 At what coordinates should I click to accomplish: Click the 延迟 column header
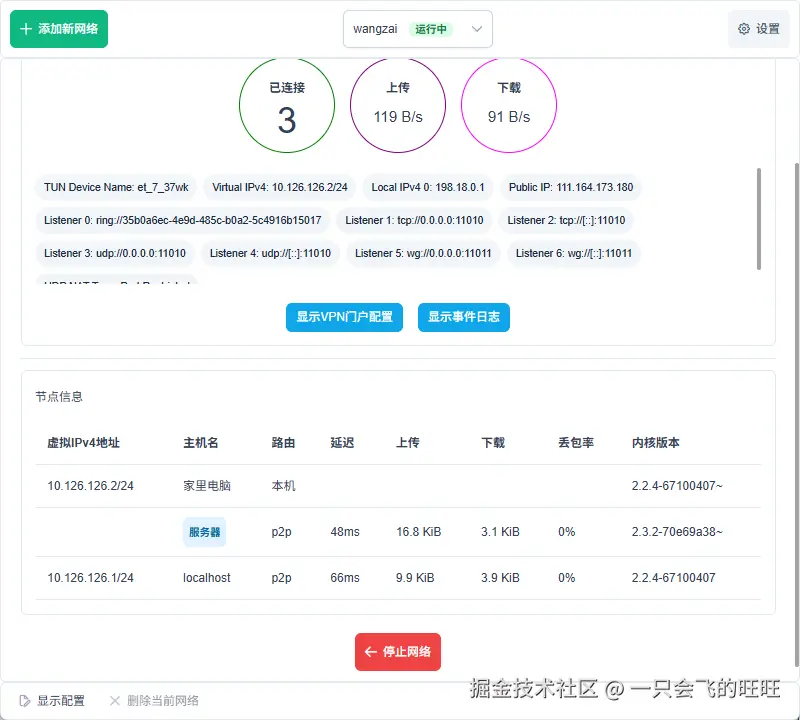tap(342, 442)
